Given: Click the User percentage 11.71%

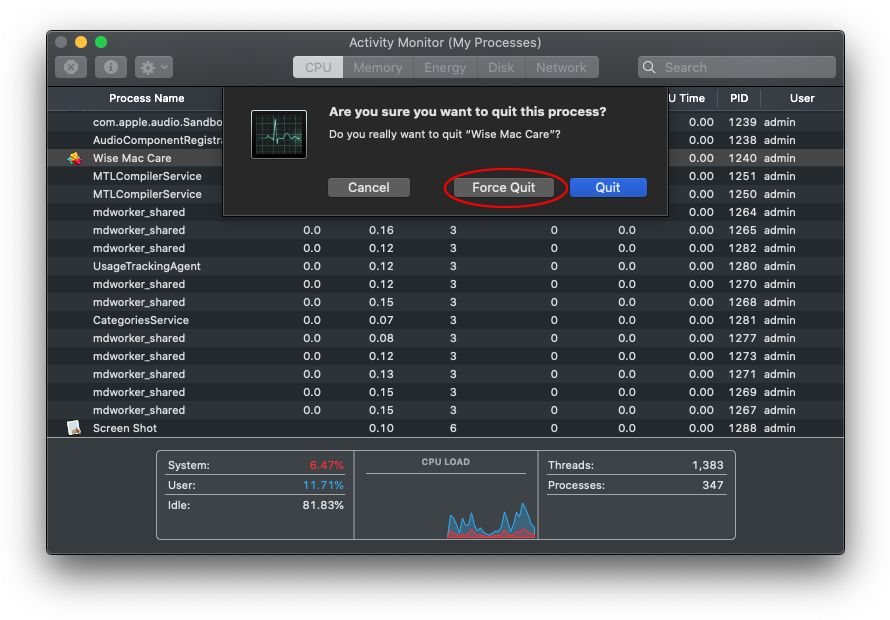Looking at the screenshot, I should [324, 485].
